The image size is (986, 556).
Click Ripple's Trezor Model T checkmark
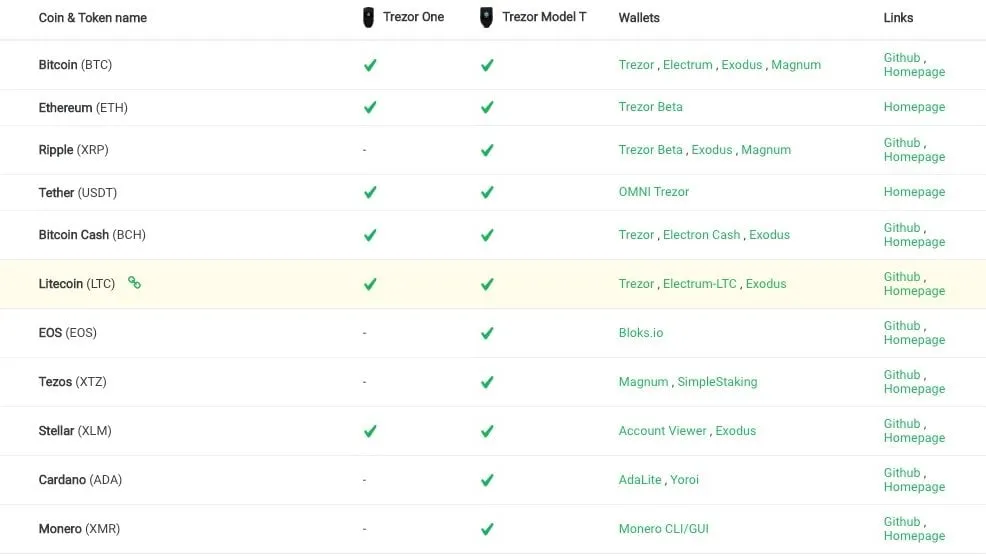tap(487, 150)
